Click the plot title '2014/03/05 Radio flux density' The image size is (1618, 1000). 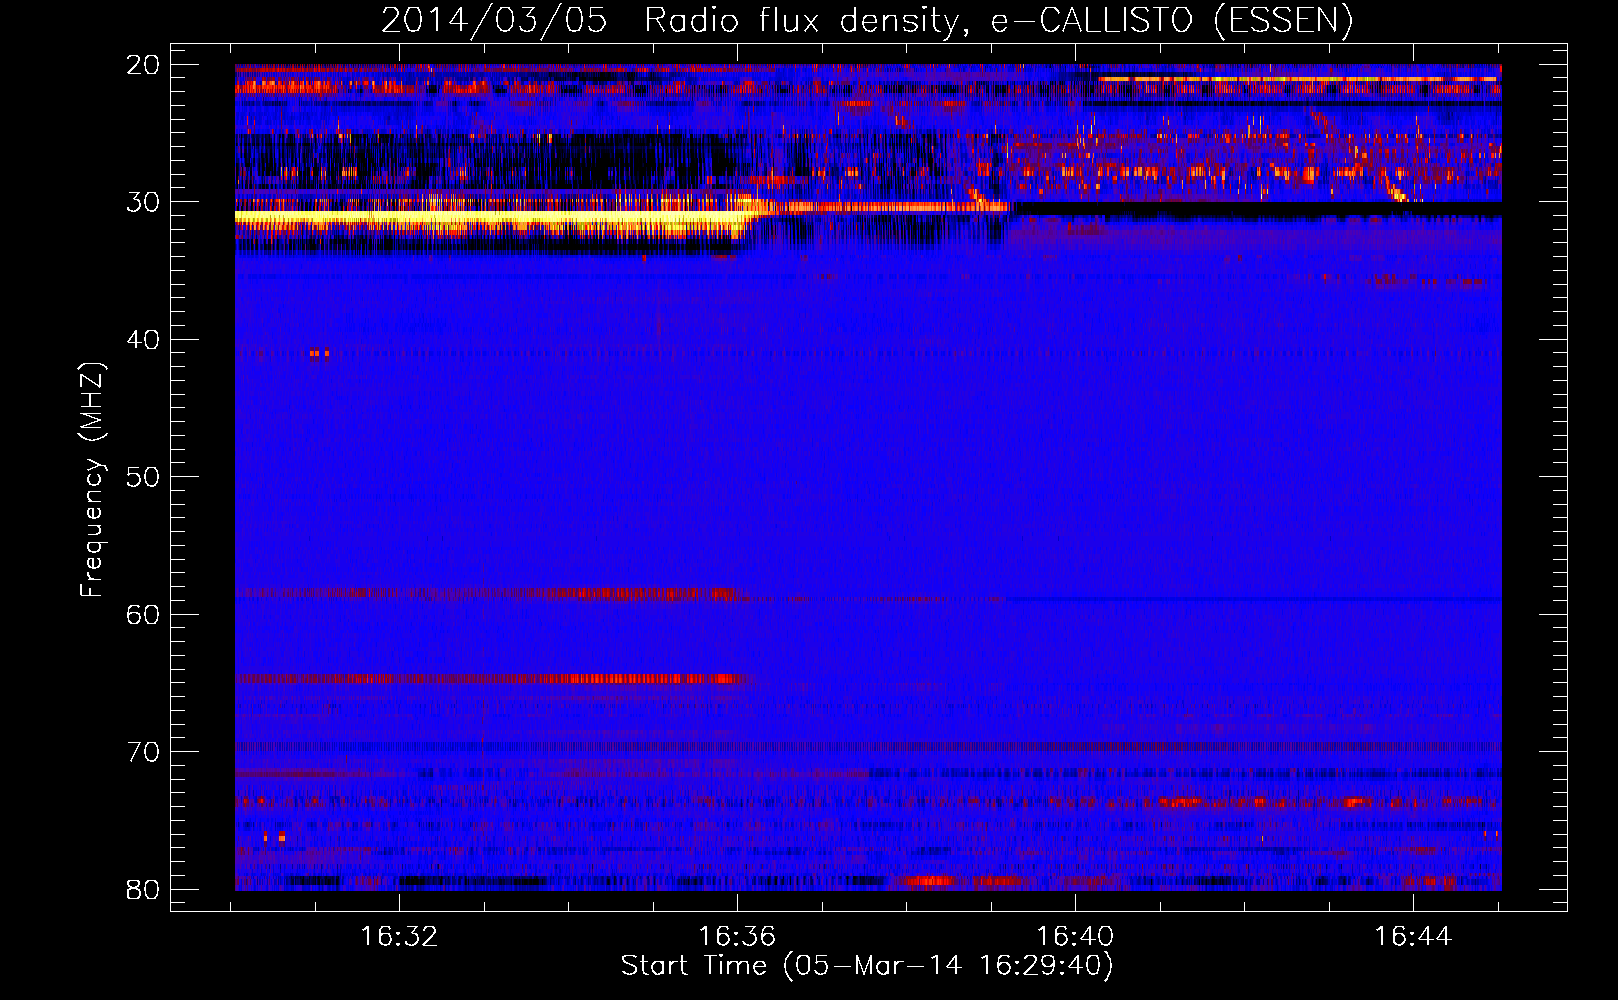tap(867, 20)
